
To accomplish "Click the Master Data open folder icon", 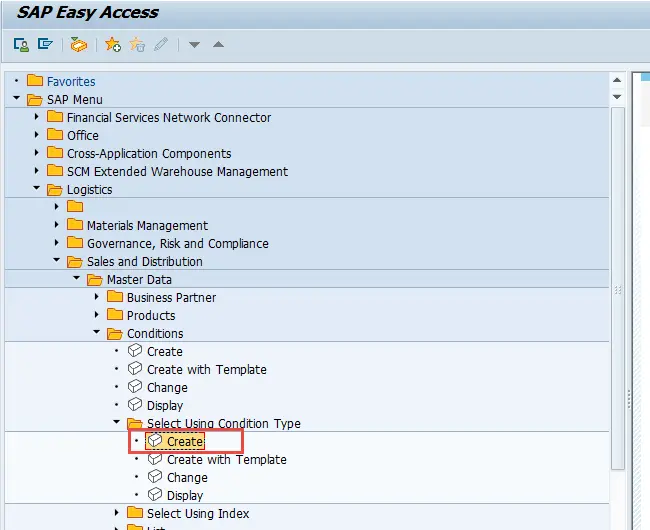I will coord(95,280).
